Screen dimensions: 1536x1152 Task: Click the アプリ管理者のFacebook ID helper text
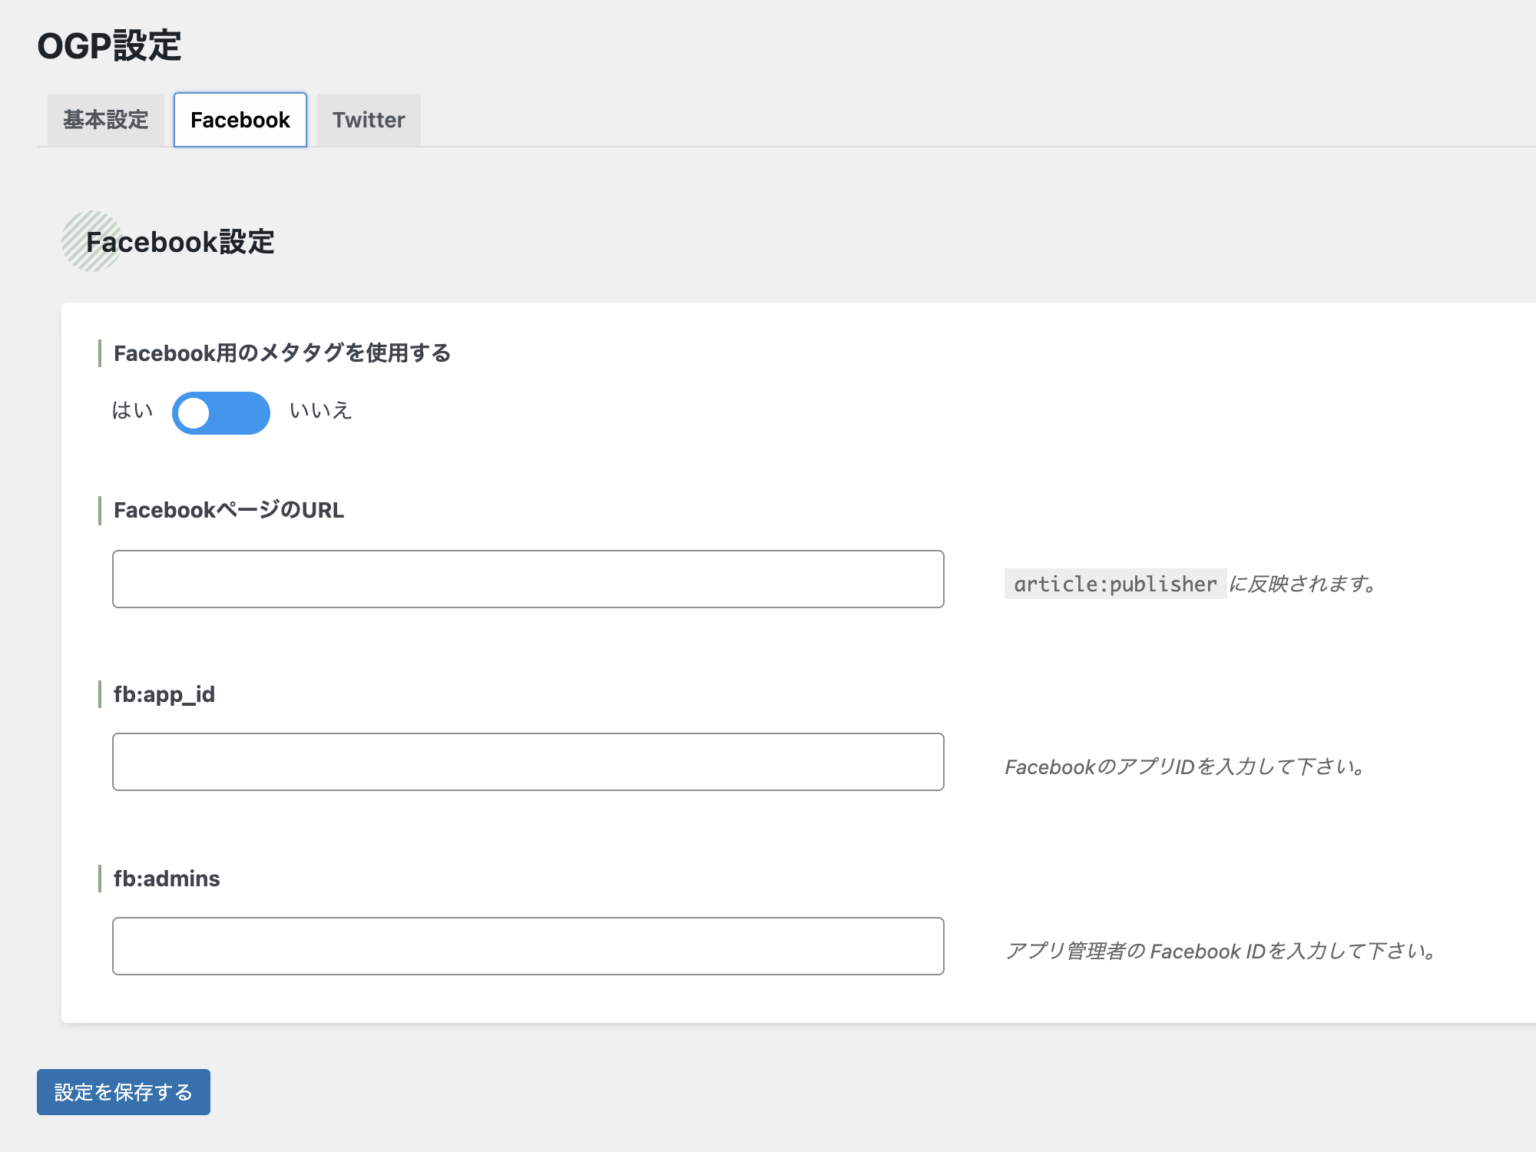[x=1220, y=951]
